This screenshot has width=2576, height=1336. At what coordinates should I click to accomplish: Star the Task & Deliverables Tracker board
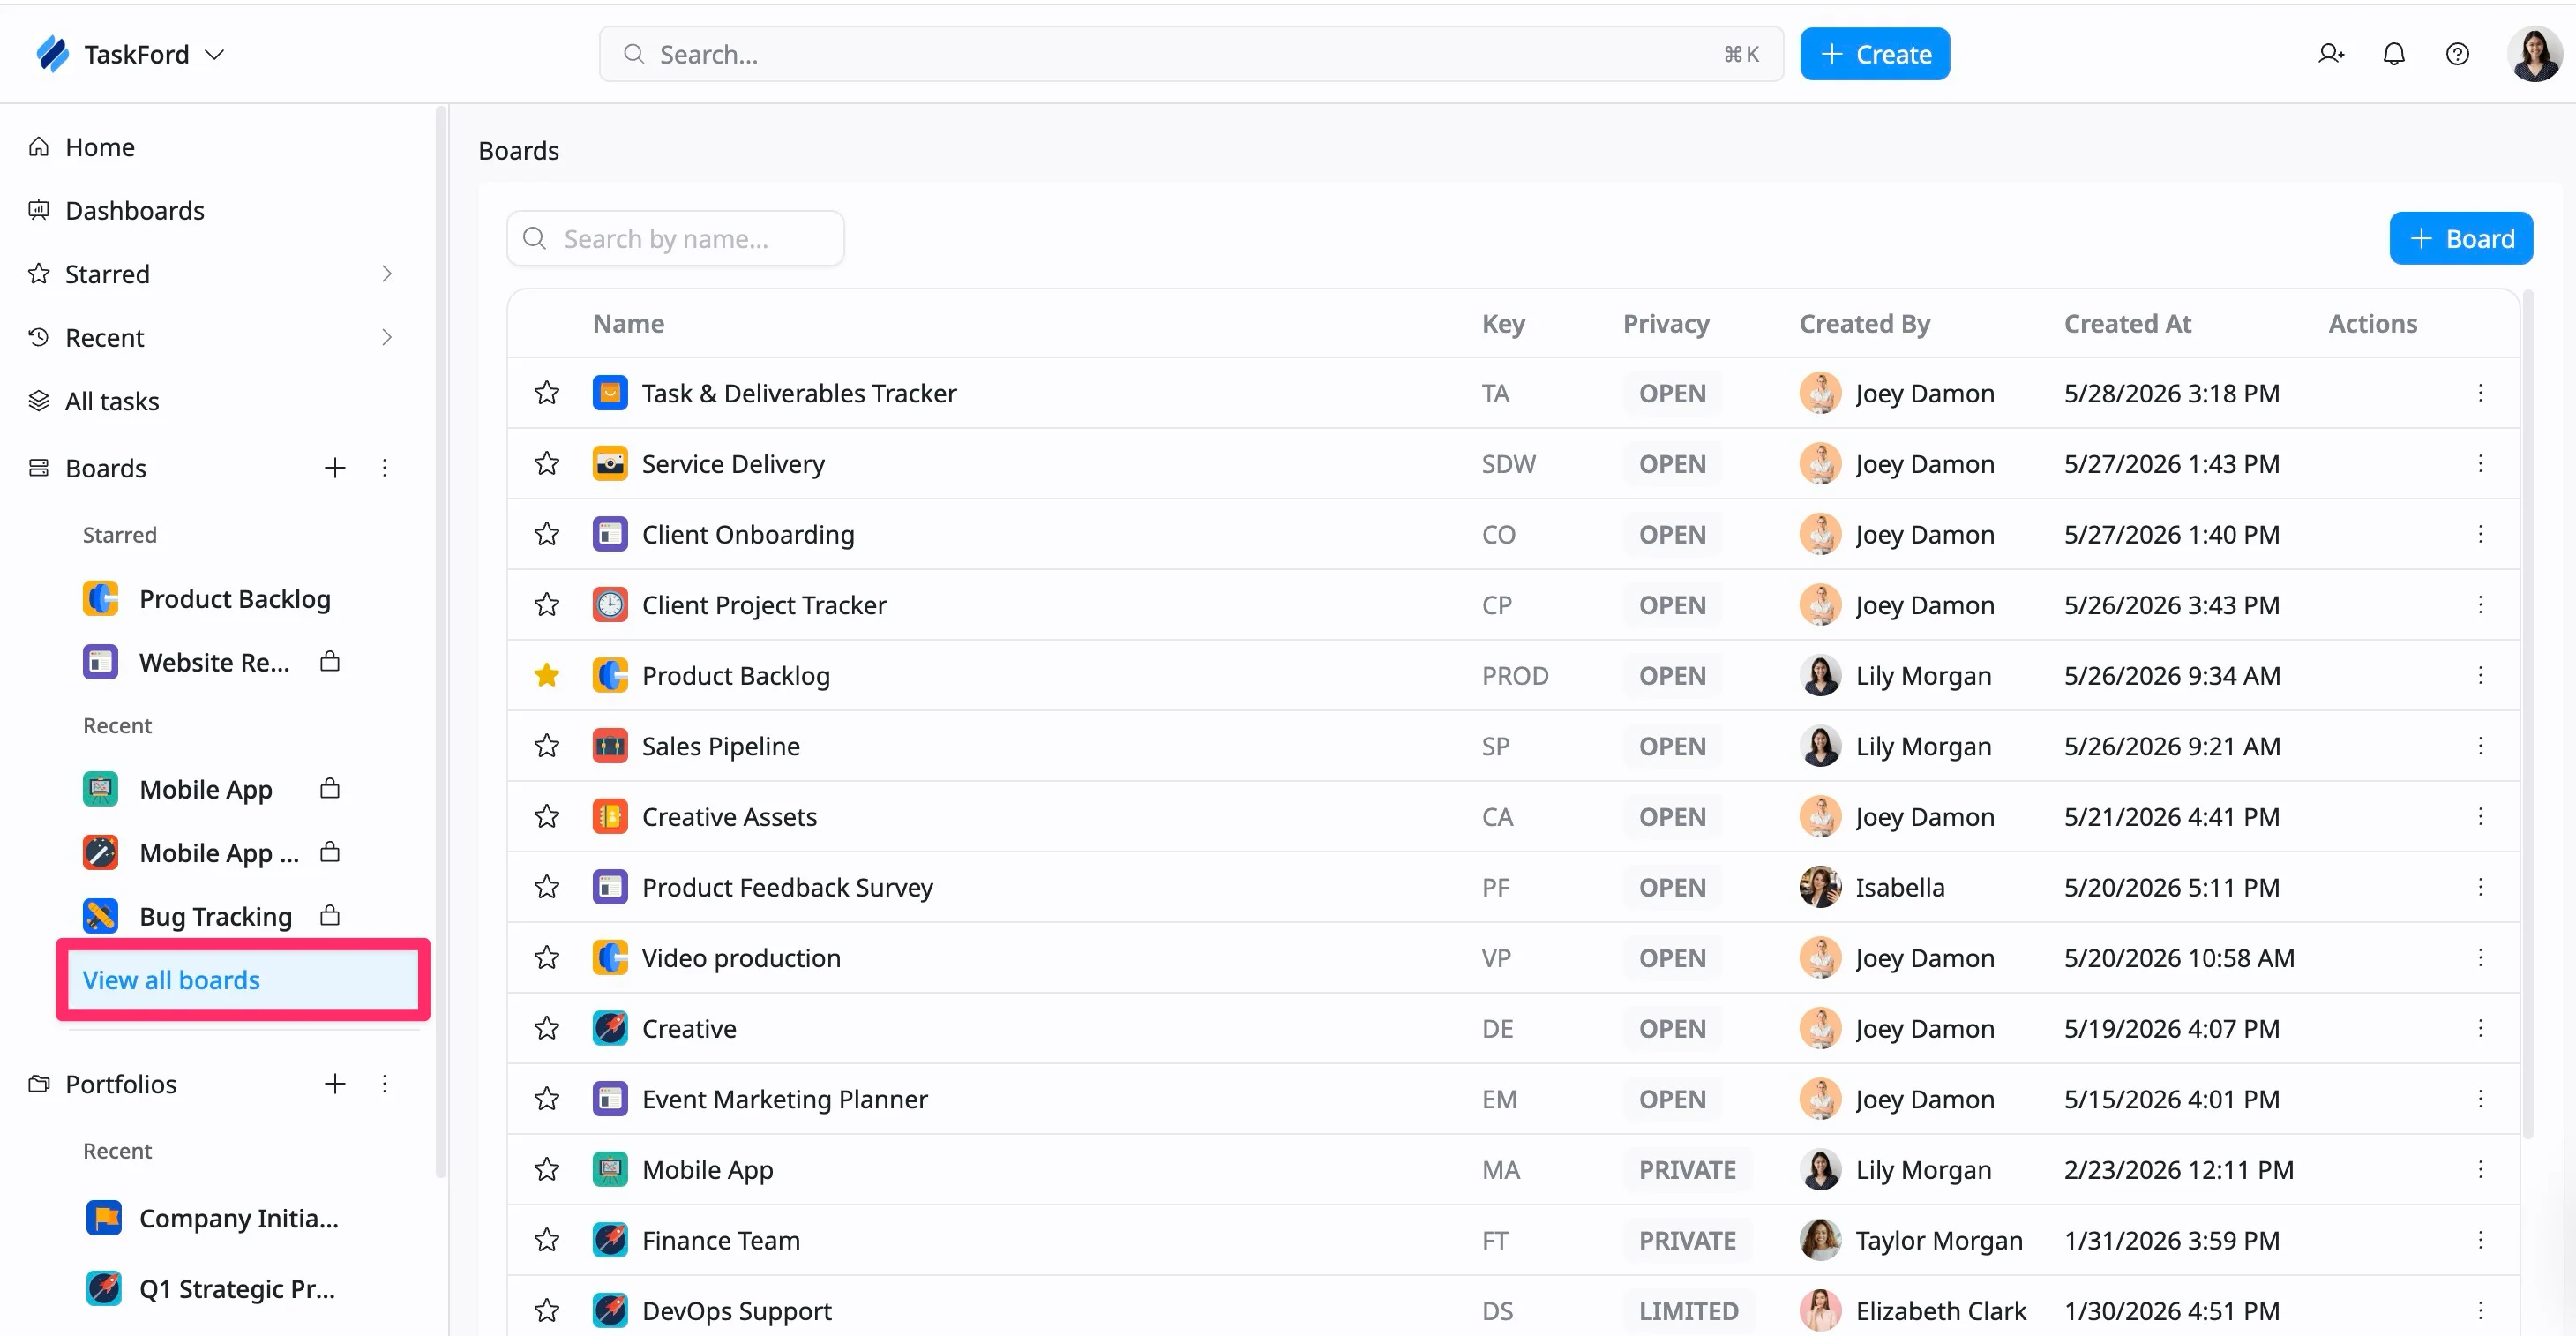pyautogui.click(x=547, y=393)
